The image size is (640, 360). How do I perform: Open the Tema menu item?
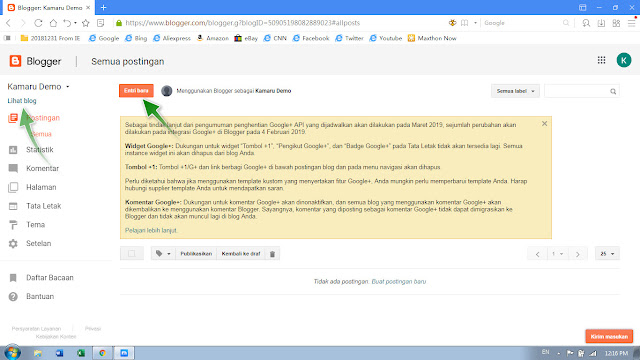coord(36,225)
